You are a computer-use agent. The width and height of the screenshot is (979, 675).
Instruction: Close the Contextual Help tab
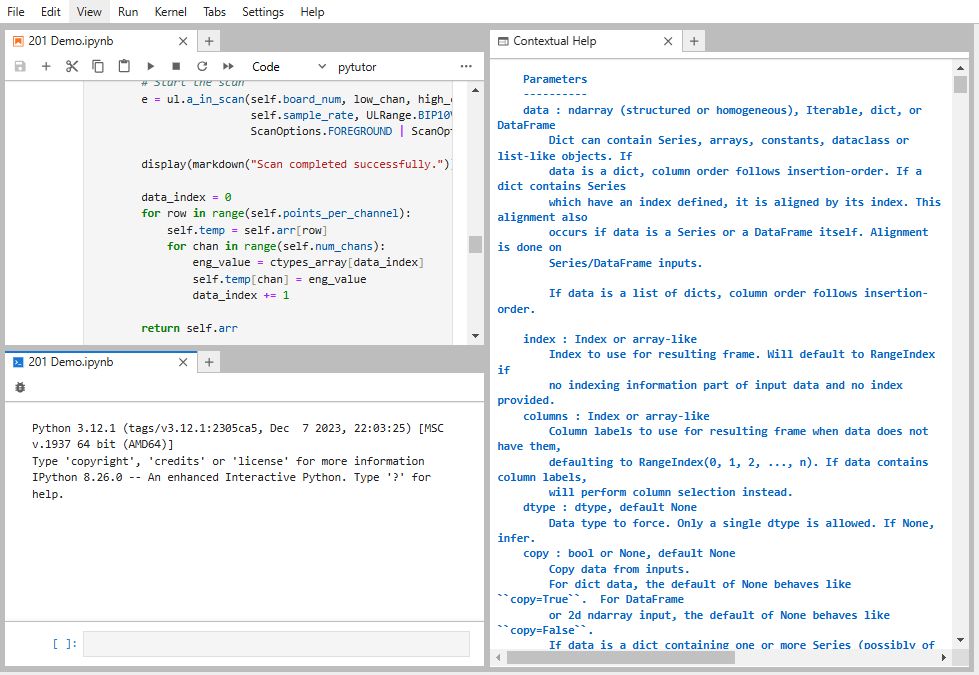pos(668,41)
